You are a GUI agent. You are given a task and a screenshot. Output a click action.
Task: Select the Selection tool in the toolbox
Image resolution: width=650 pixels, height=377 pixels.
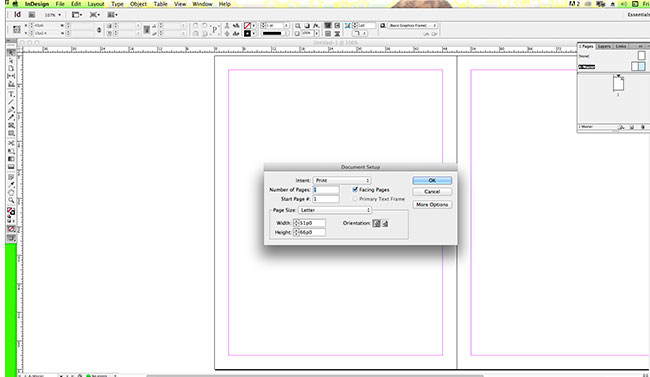(x=11, y=53)
